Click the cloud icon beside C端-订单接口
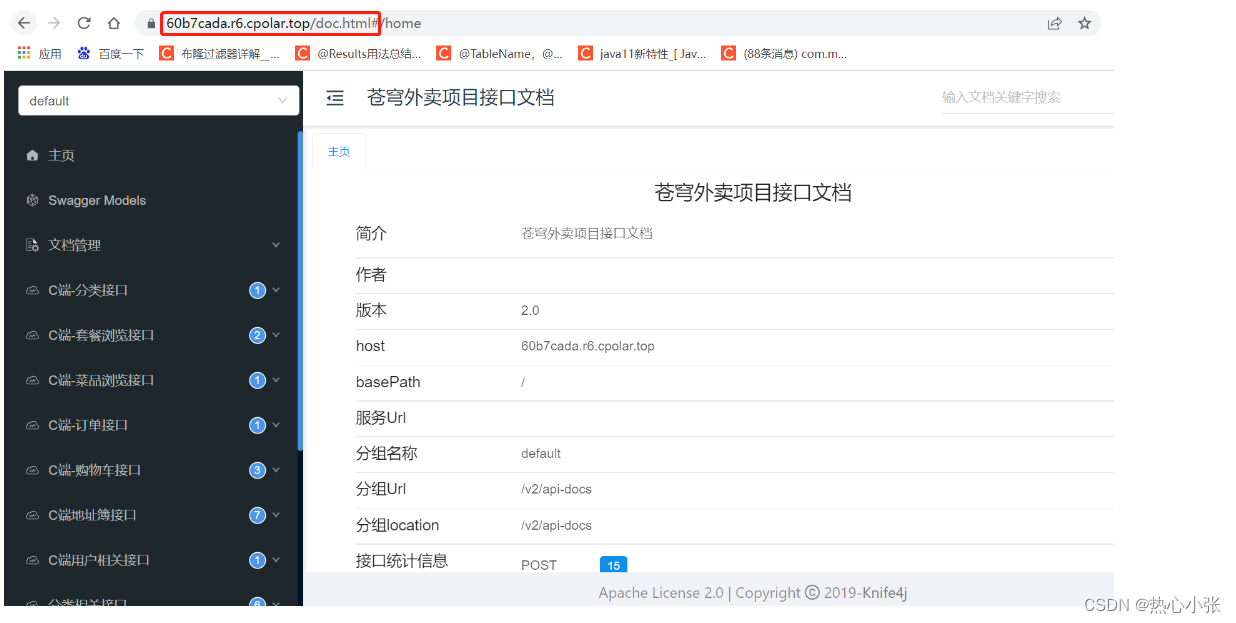 (32, 425)
